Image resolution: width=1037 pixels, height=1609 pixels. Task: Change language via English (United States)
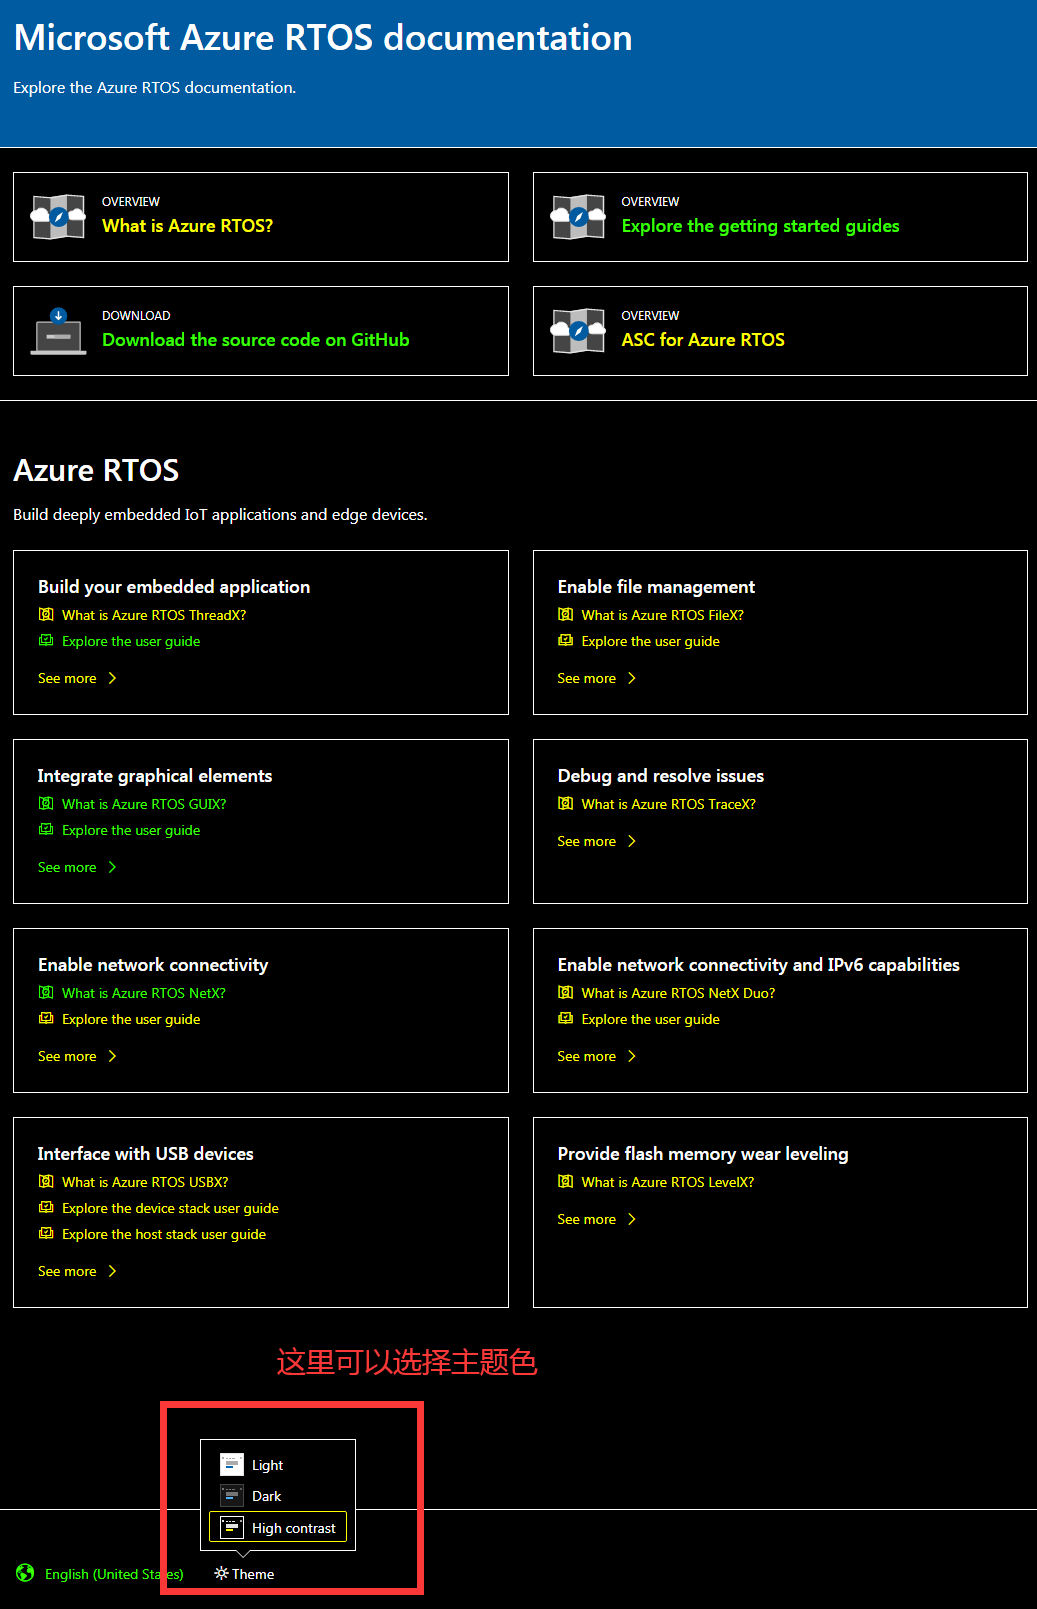coord(114,1574)
